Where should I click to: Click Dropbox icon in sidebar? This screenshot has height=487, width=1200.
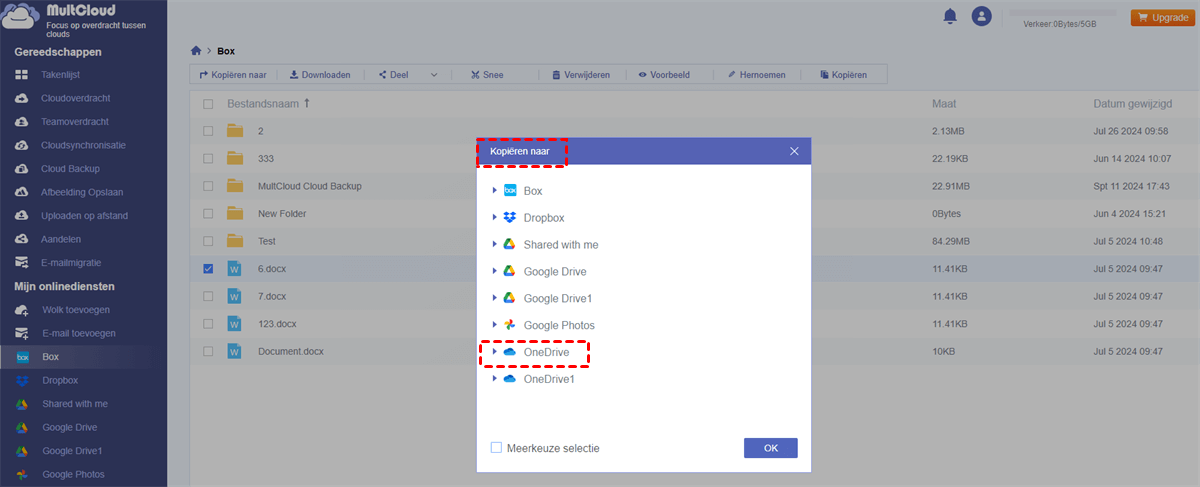[22, 380]
